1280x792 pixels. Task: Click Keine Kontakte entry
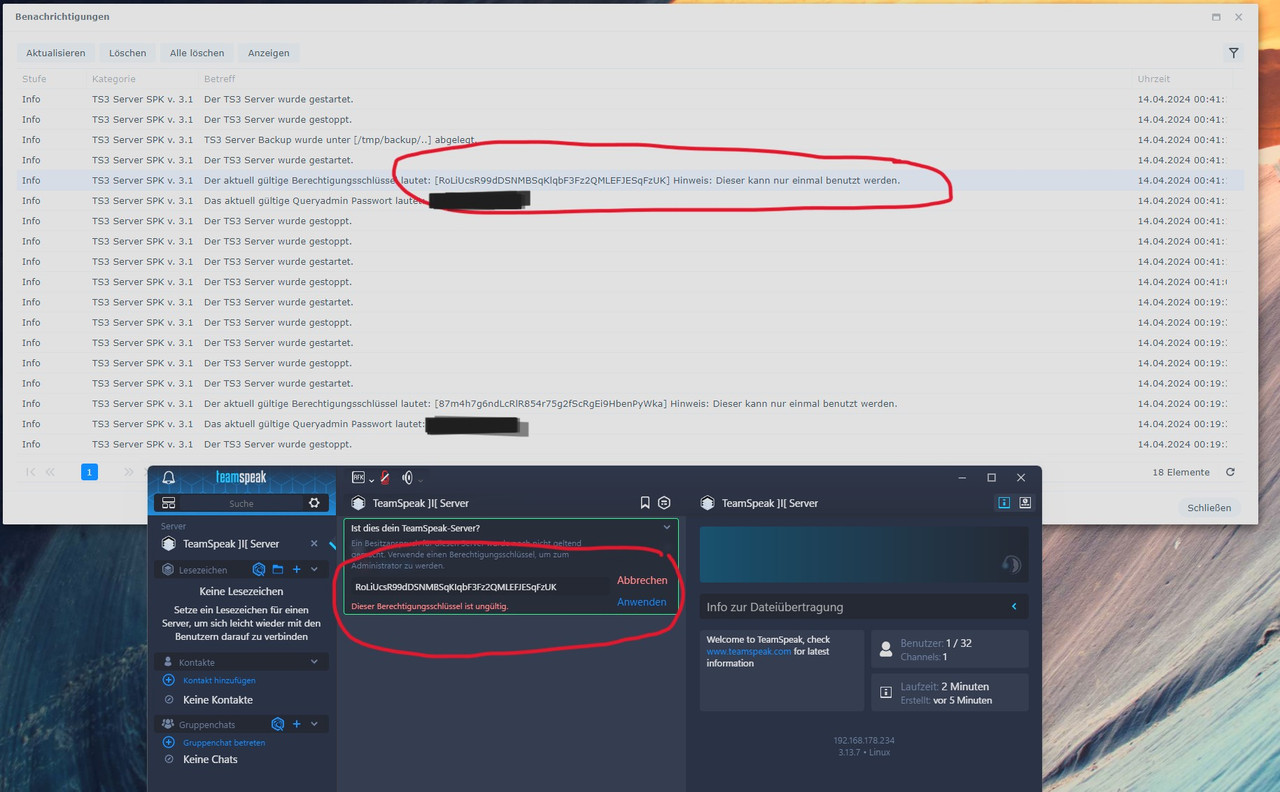(x=218, y=700)
